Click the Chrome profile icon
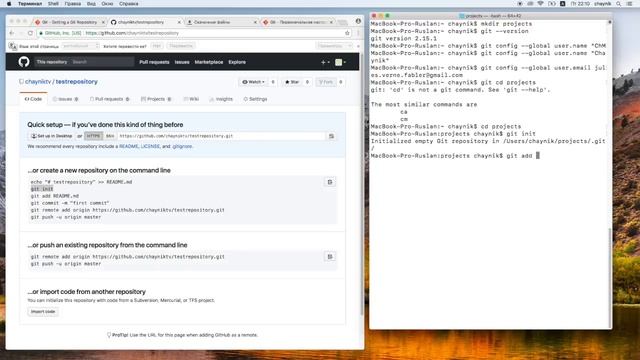The width and height of the screenshot is (640, 360). pyautogui.click(x=358, y=21)
